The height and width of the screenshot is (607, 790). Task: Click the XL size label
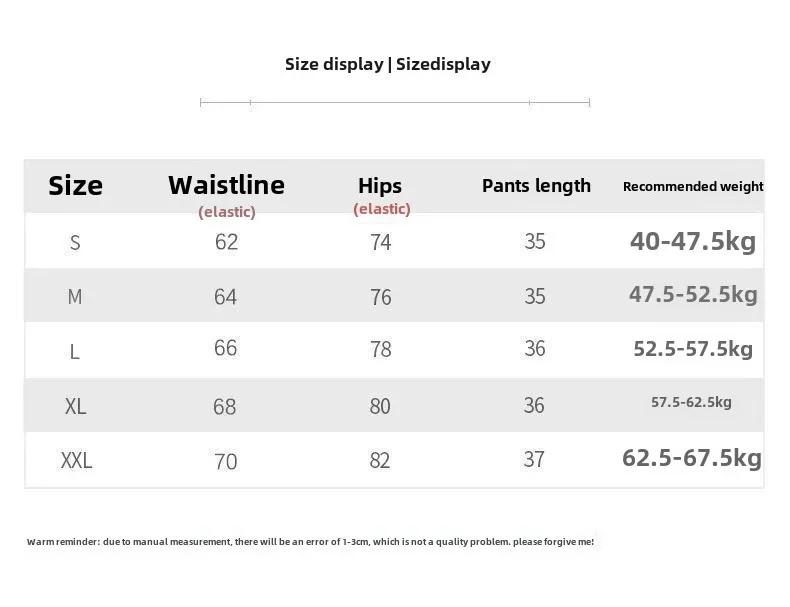tap(76, 406)
